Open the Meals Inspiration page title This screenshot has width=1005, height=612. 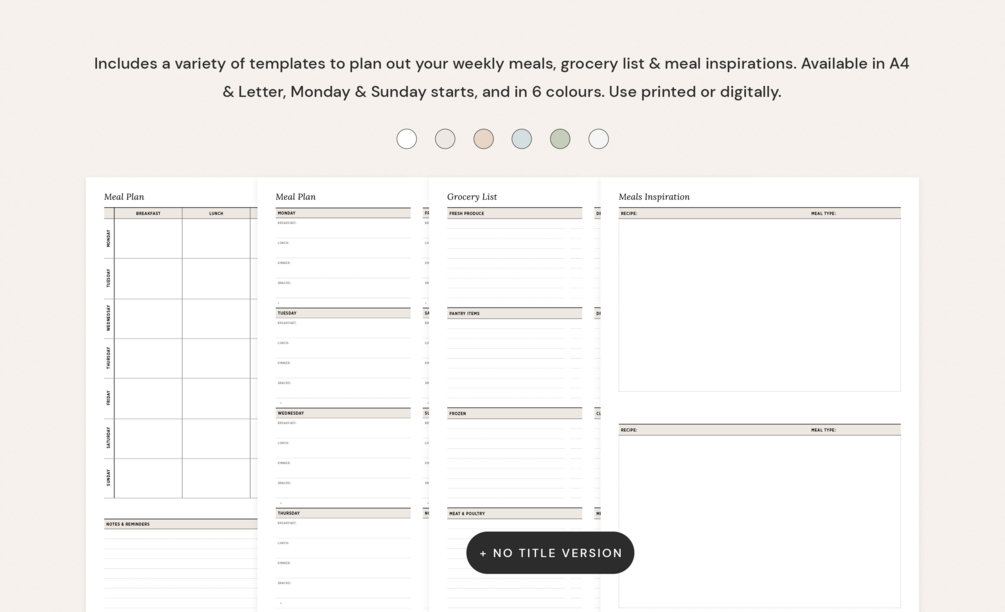[x=654, y=197]
